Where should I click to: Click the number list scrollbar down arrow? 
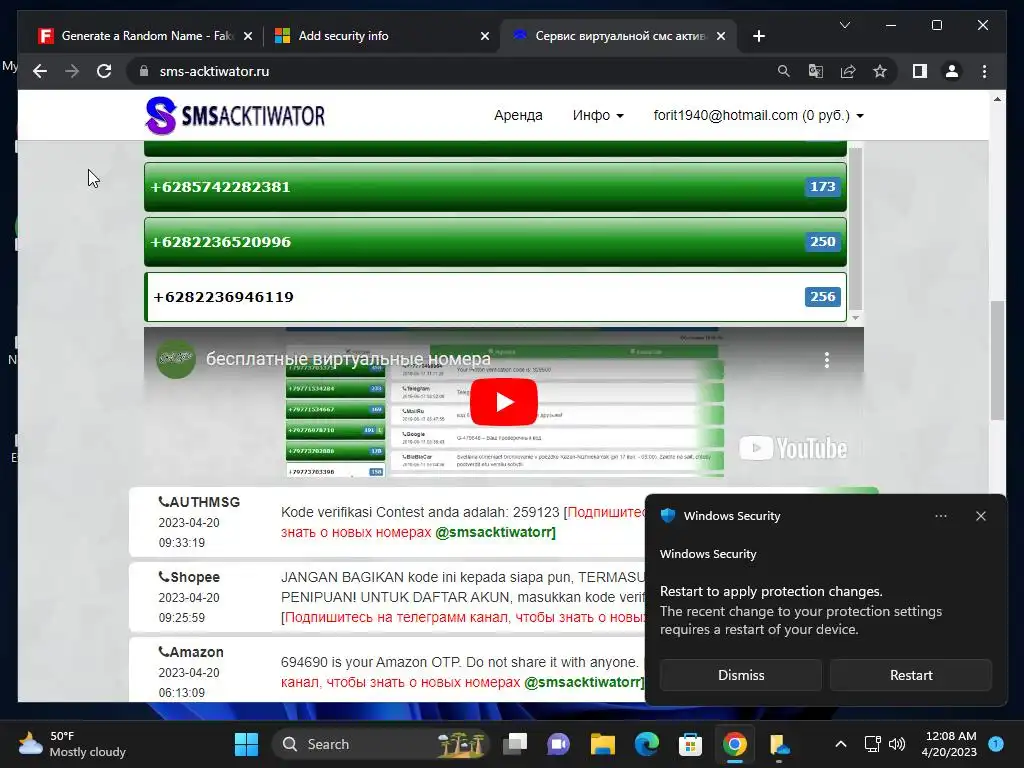tap(855, 318)
